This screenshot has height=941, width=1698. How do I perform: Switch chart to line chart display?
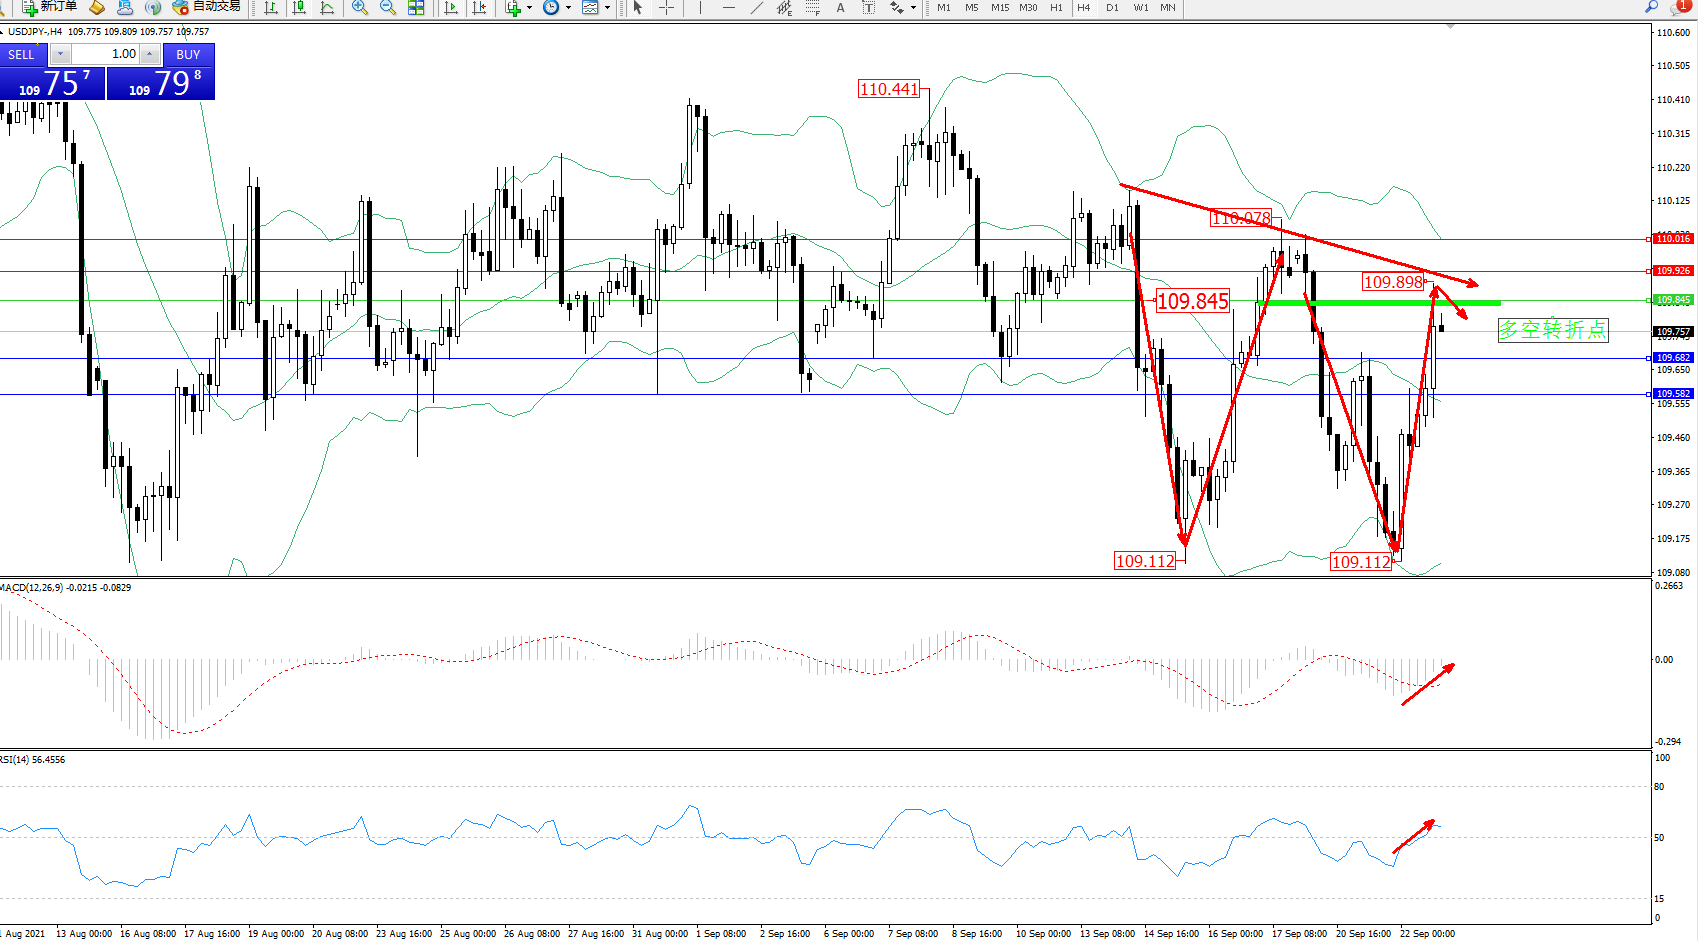[327, 7]
